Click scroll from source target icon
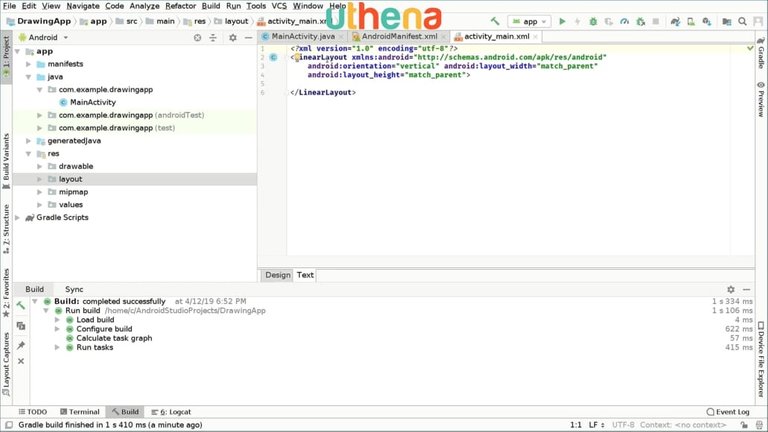 [x=197, y=37]
